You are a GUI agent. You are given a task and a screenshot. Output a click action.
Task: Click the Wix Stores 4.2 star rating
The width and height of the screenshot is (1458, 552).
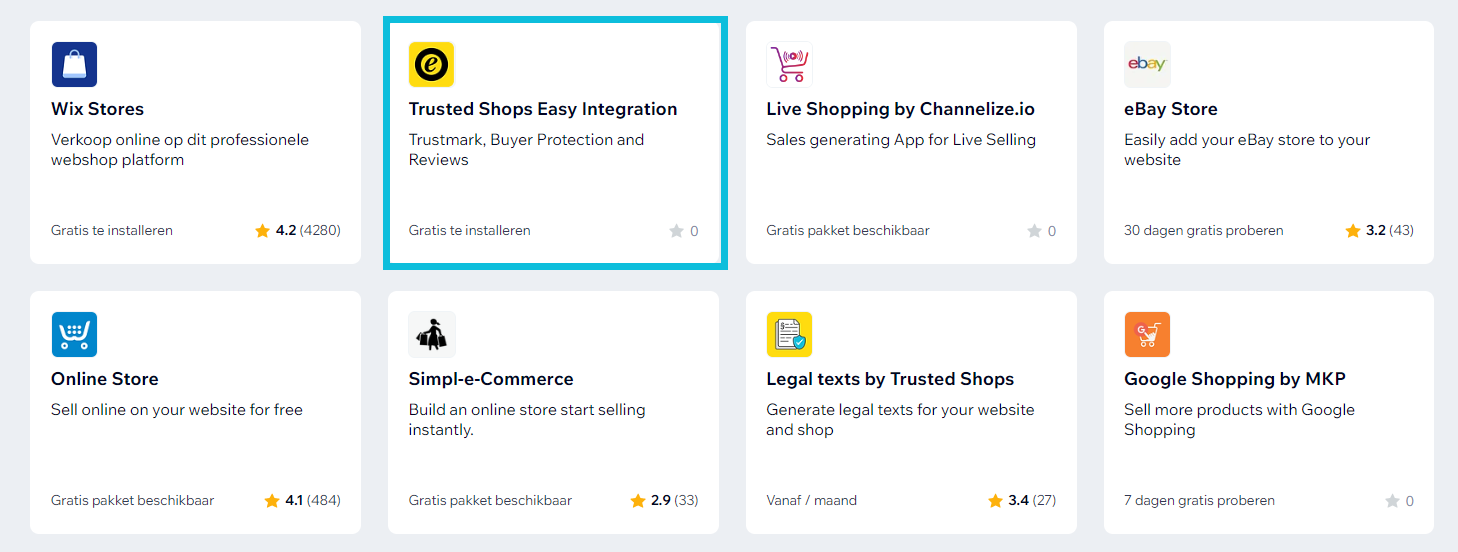tap(298, 231)
